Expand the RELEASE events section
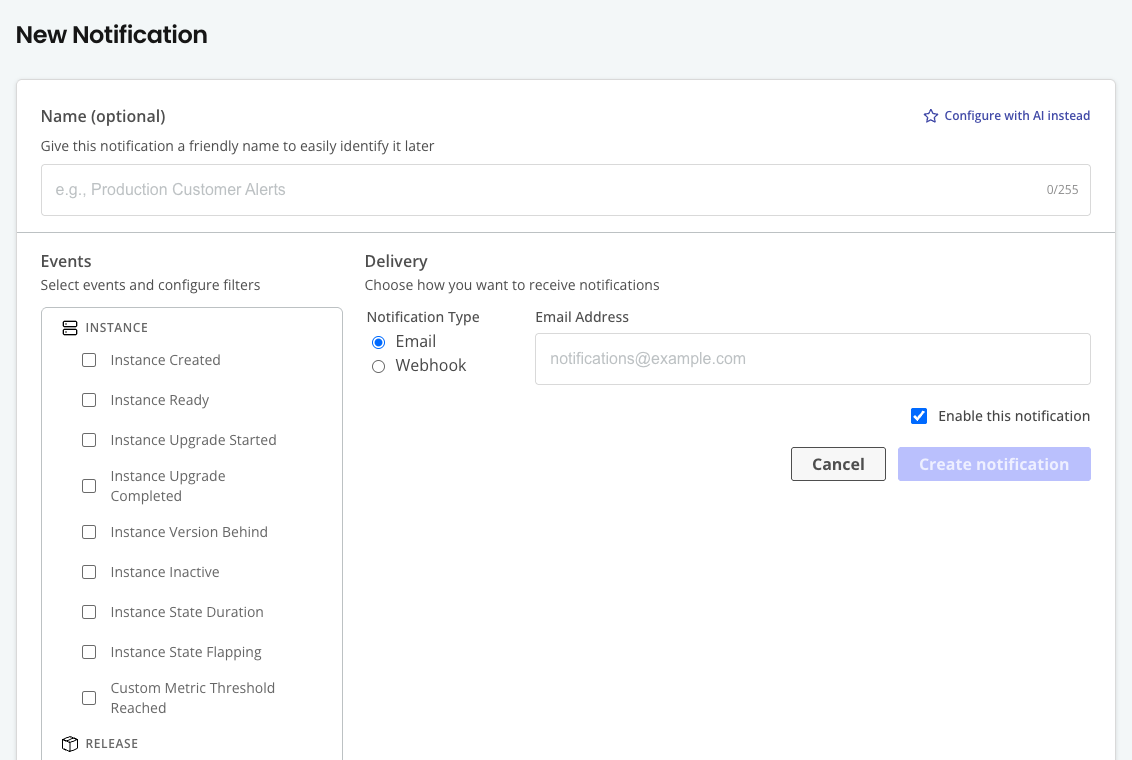The width and height of the screenshot is (1132, 760). coord(111,744)
